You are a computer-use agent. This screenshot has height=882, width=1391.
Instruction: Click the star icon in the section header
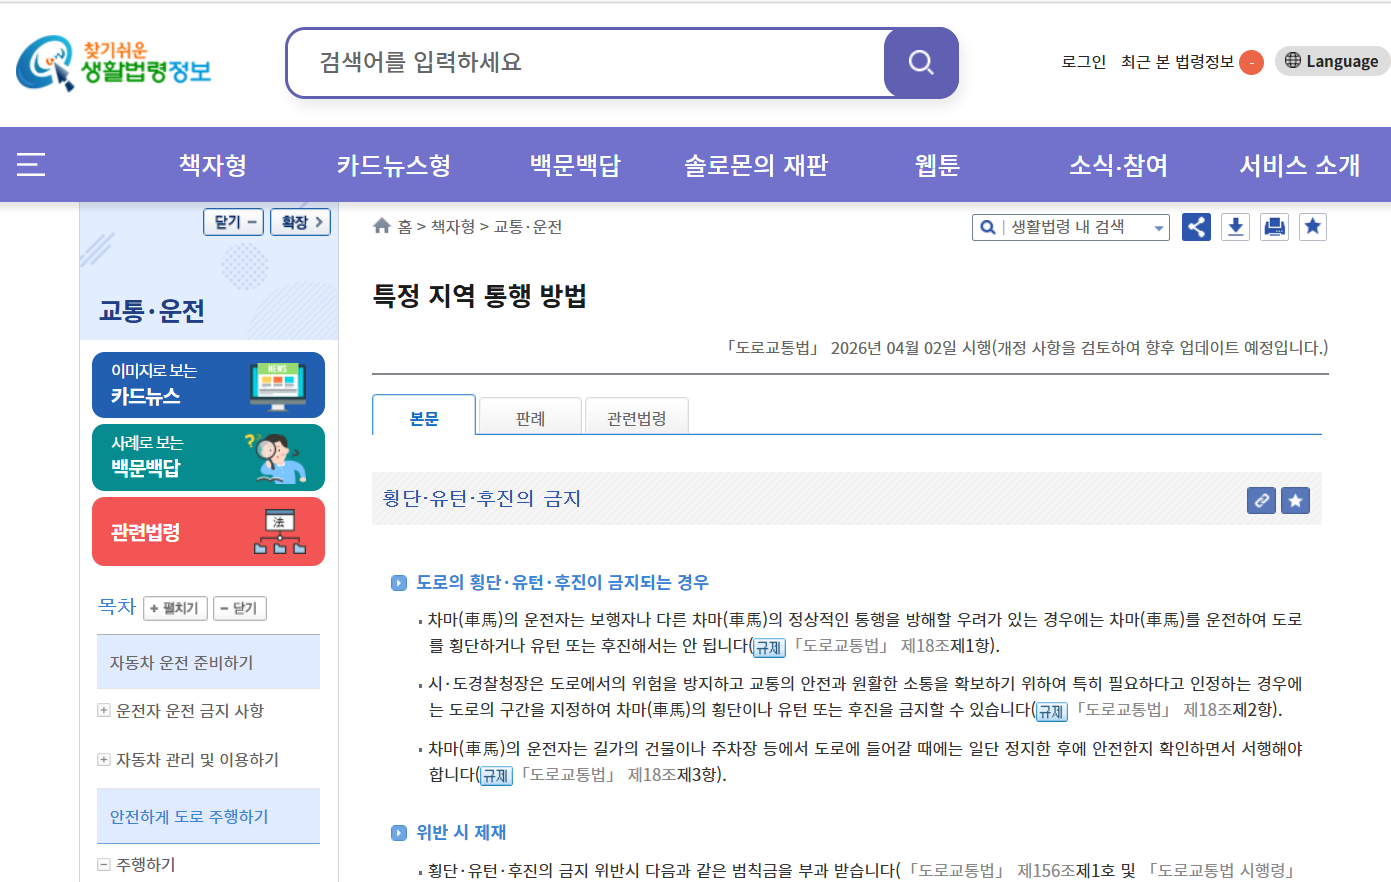coord(1296,500)
